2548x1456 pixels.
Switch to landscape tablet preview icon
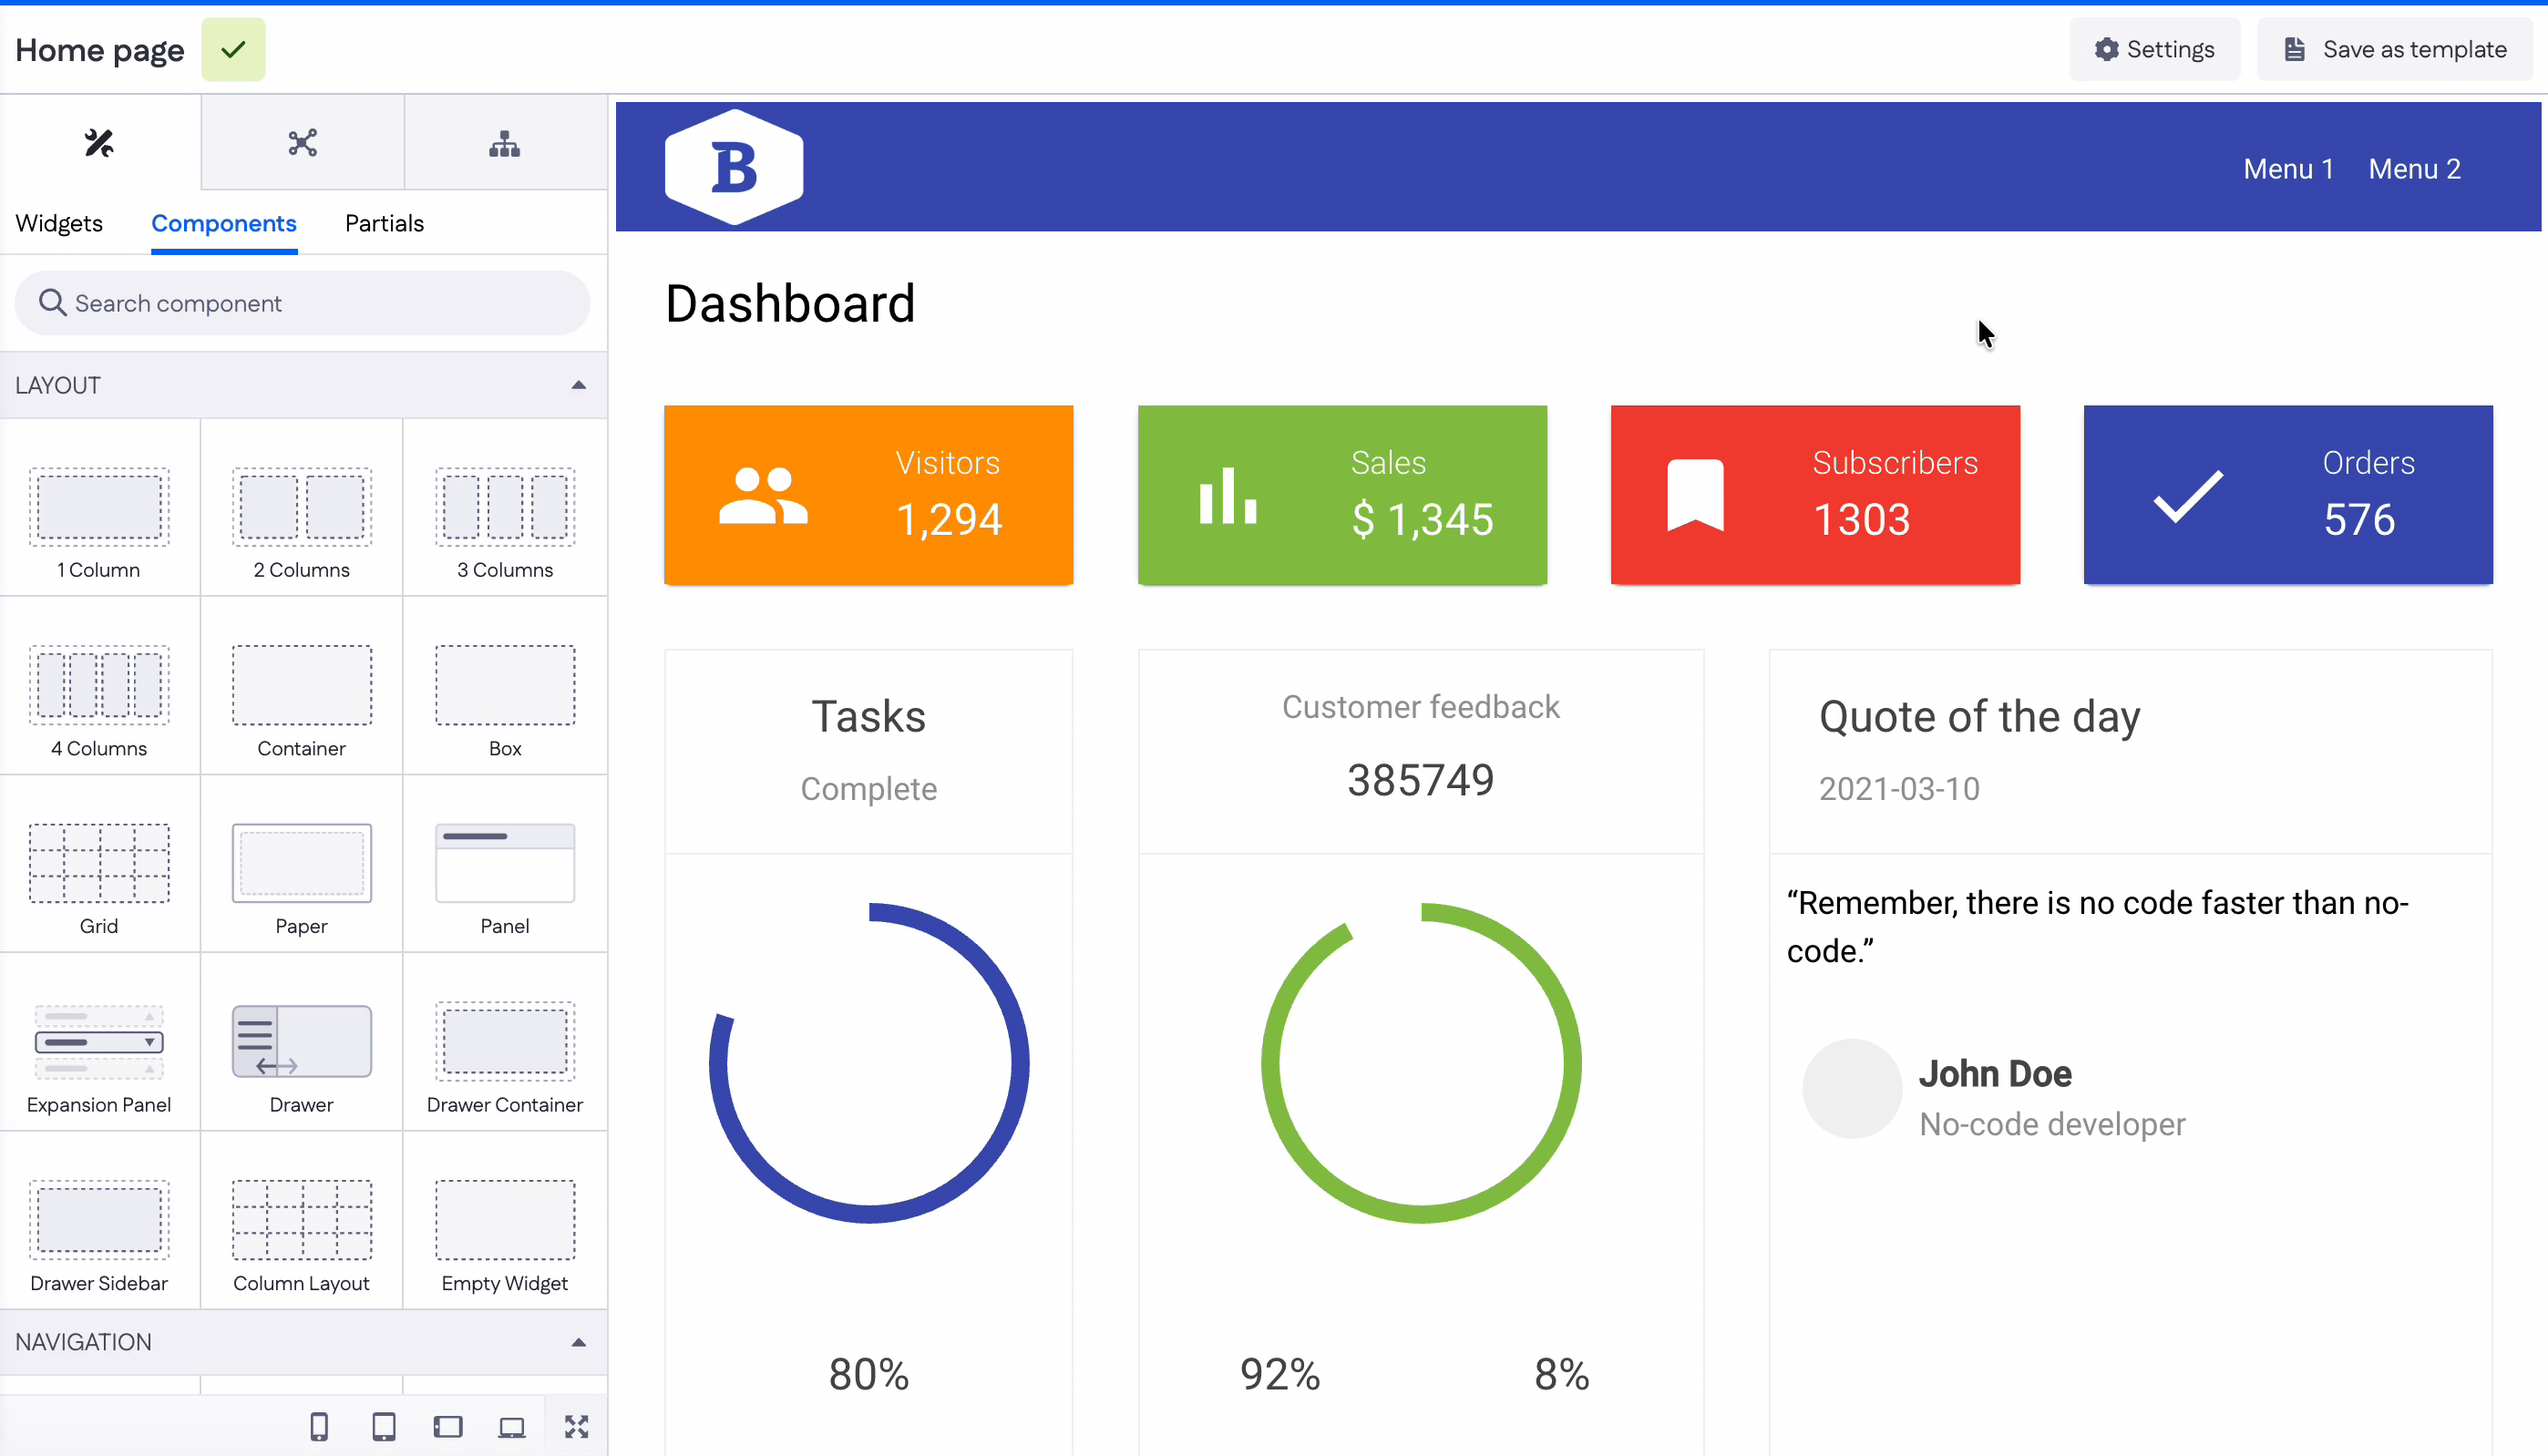[447, 1426]
